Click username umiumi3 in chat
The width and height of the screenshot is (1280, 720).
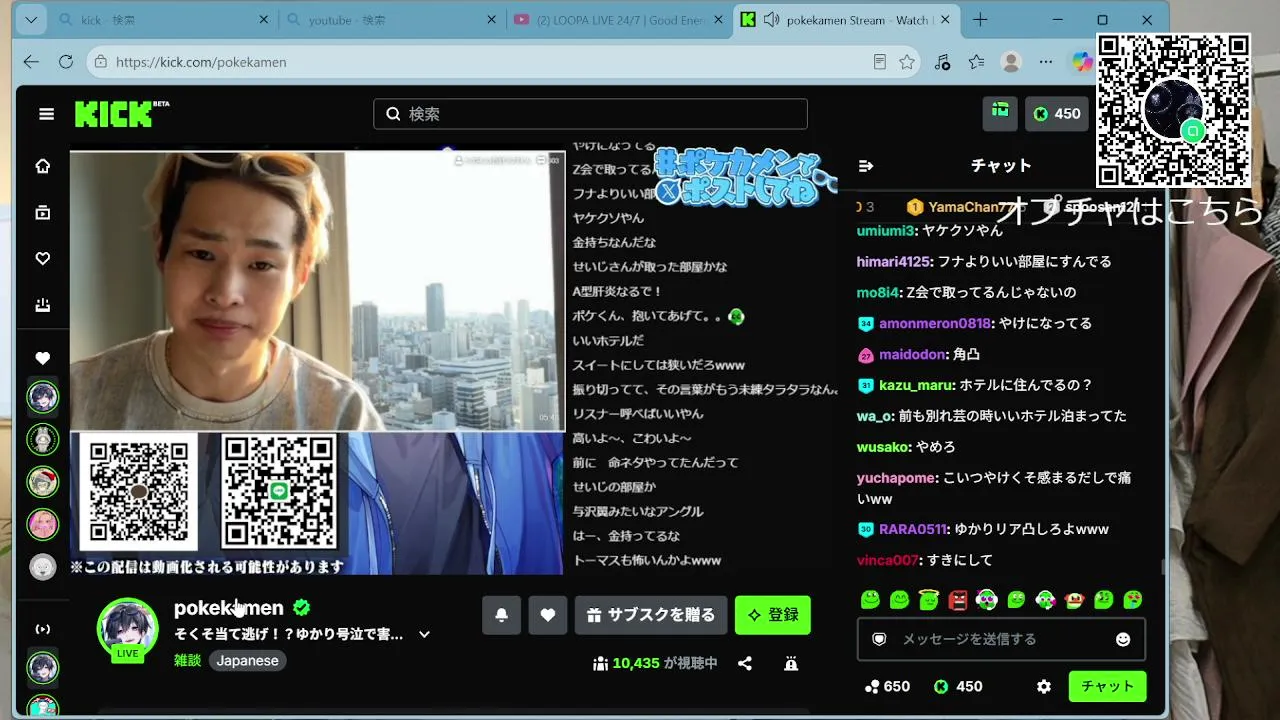[886, 231]
